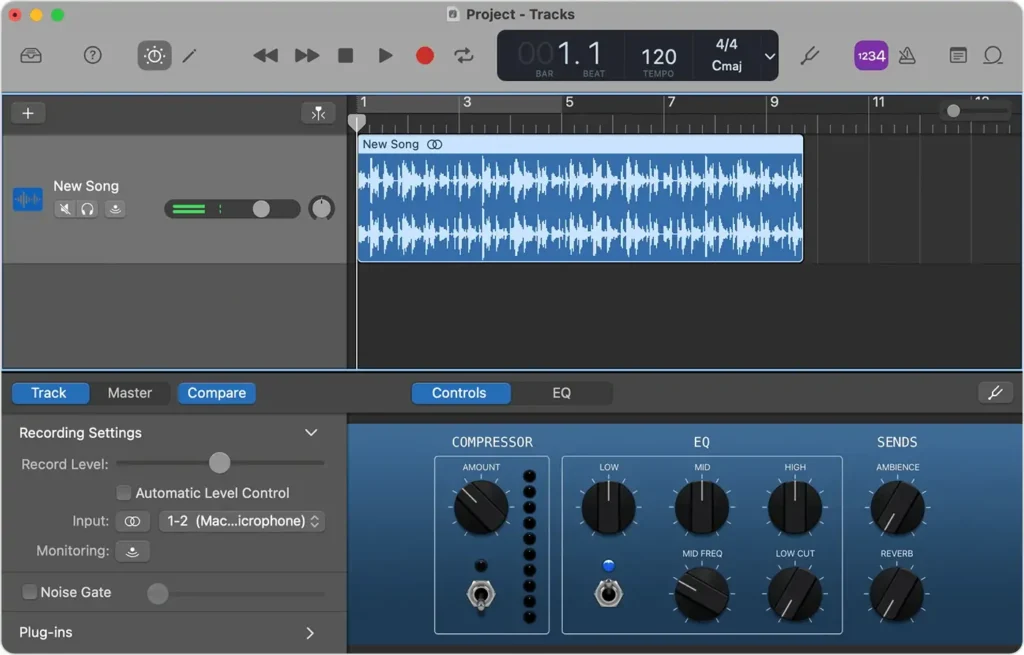Click the Compare button

(x=216, y=393)
